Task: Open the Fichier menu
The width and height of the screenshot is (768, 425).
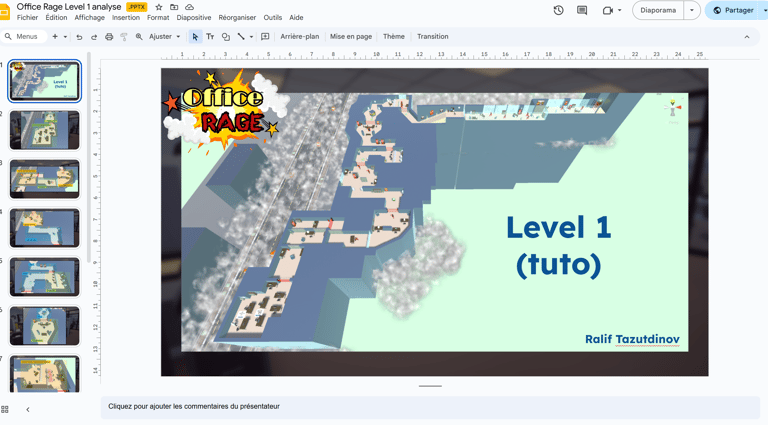Action: point(27,18)
